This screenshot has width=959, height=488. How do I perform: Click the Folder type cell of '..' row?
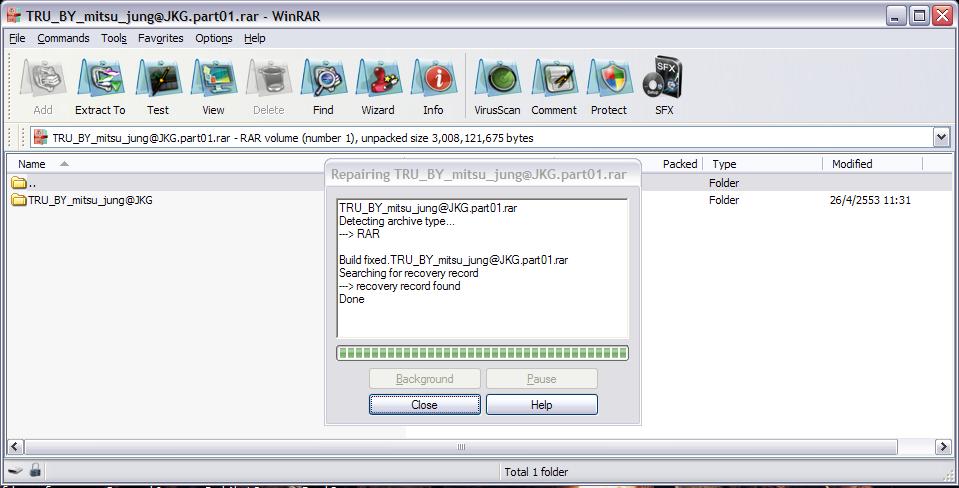click(724, 183)
